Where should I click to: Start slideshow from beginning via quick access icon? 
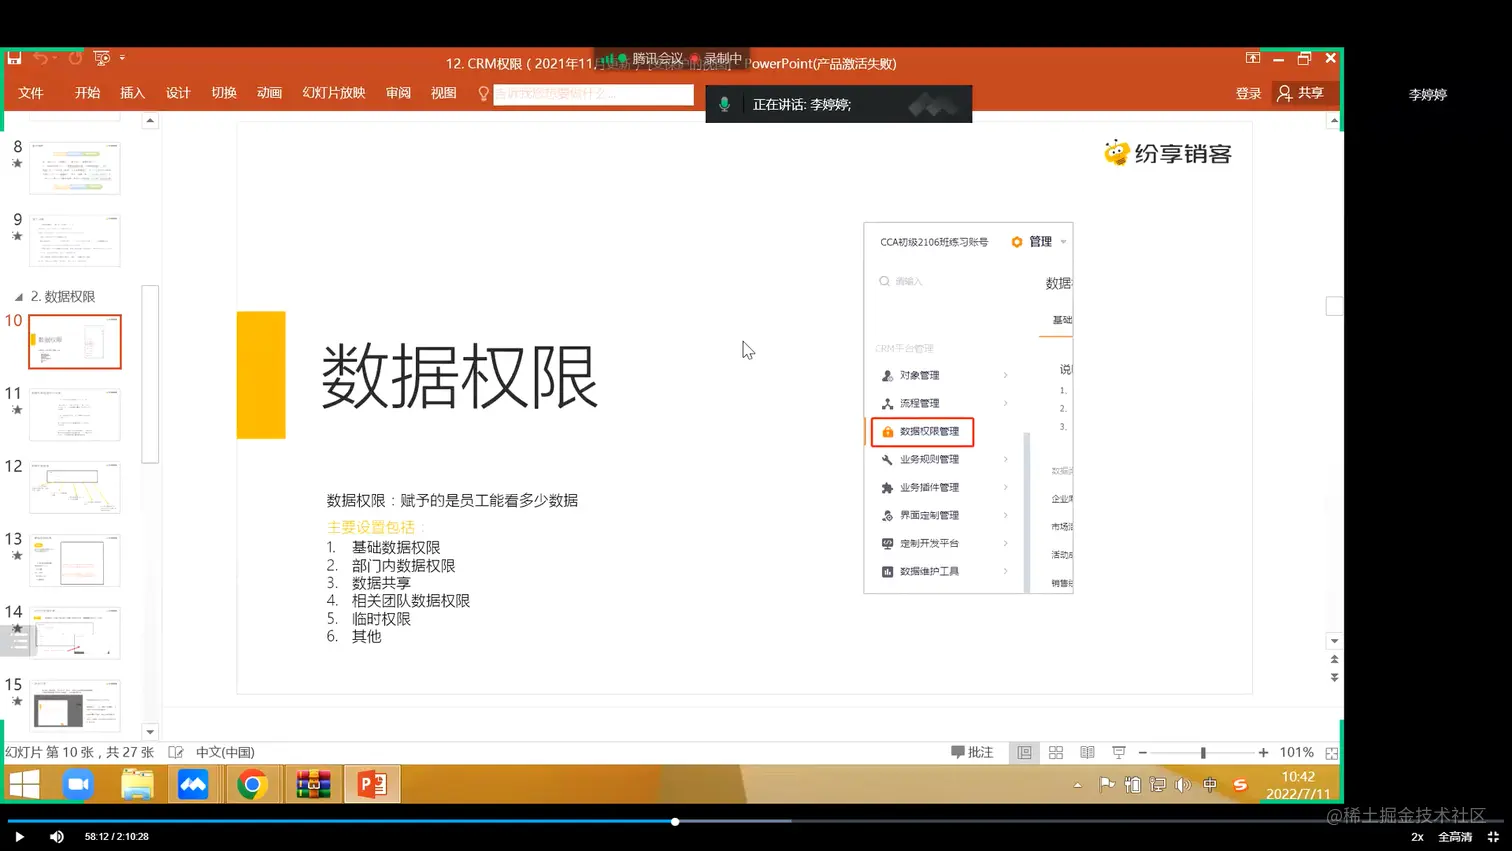[x=101, y=58]
